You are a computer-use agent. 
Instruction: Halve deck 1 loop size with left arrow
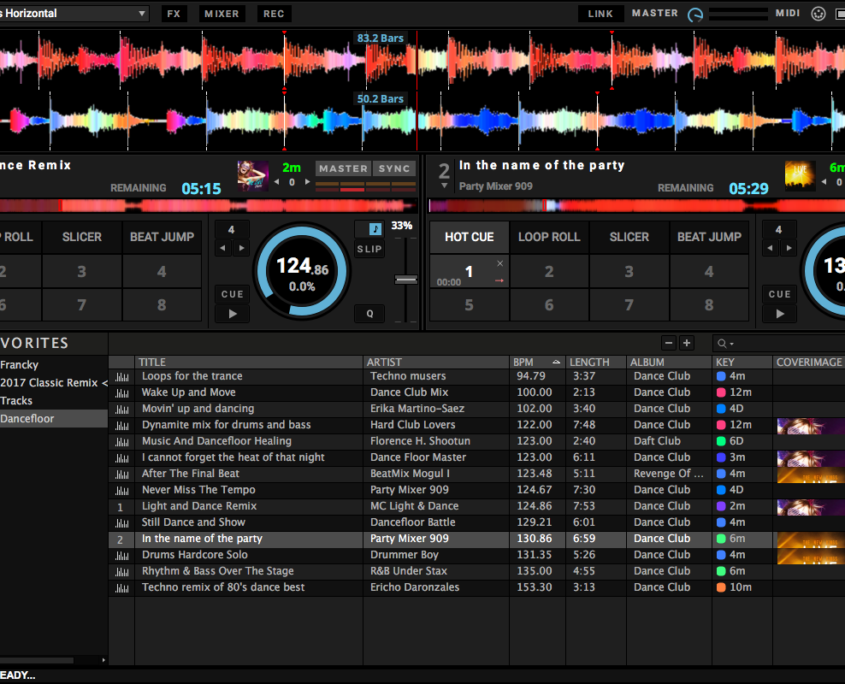click(223, 248)
